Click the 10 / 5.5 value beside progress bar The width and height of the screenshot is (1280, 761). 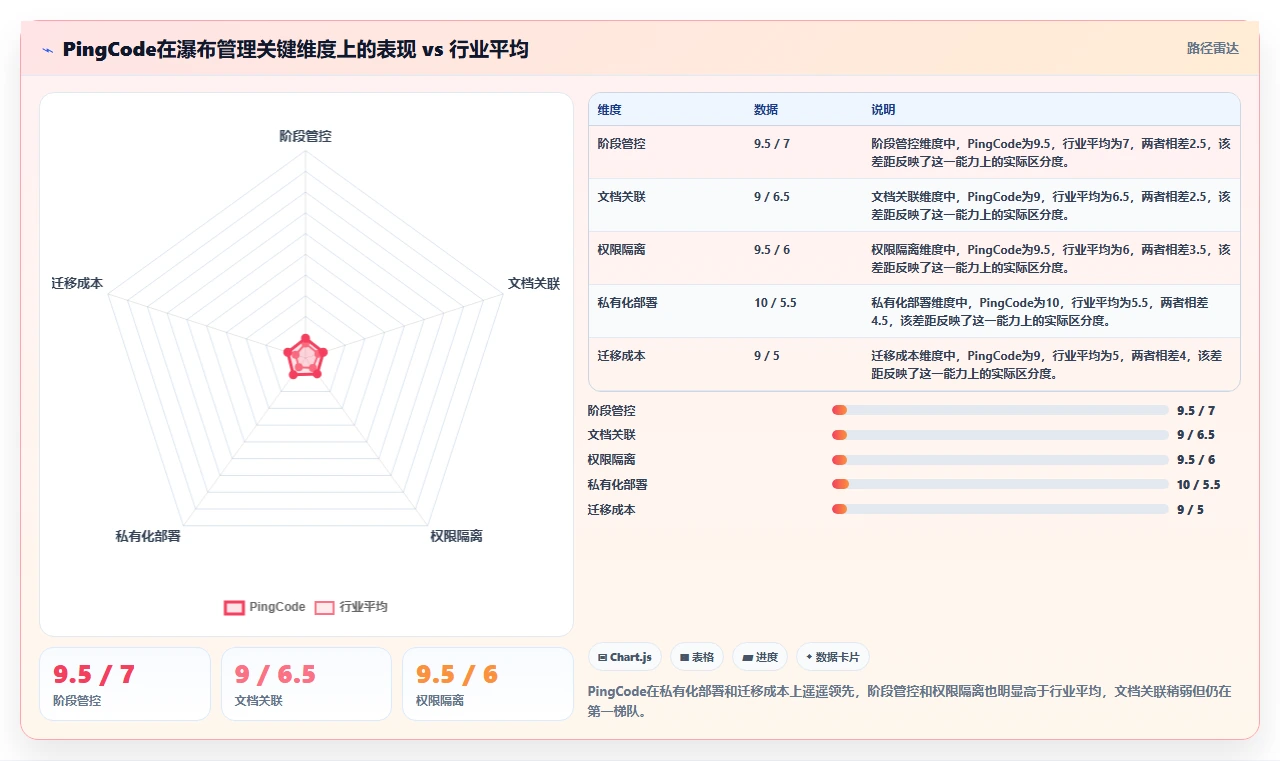pyautogui.click(x=1198, y=485)
